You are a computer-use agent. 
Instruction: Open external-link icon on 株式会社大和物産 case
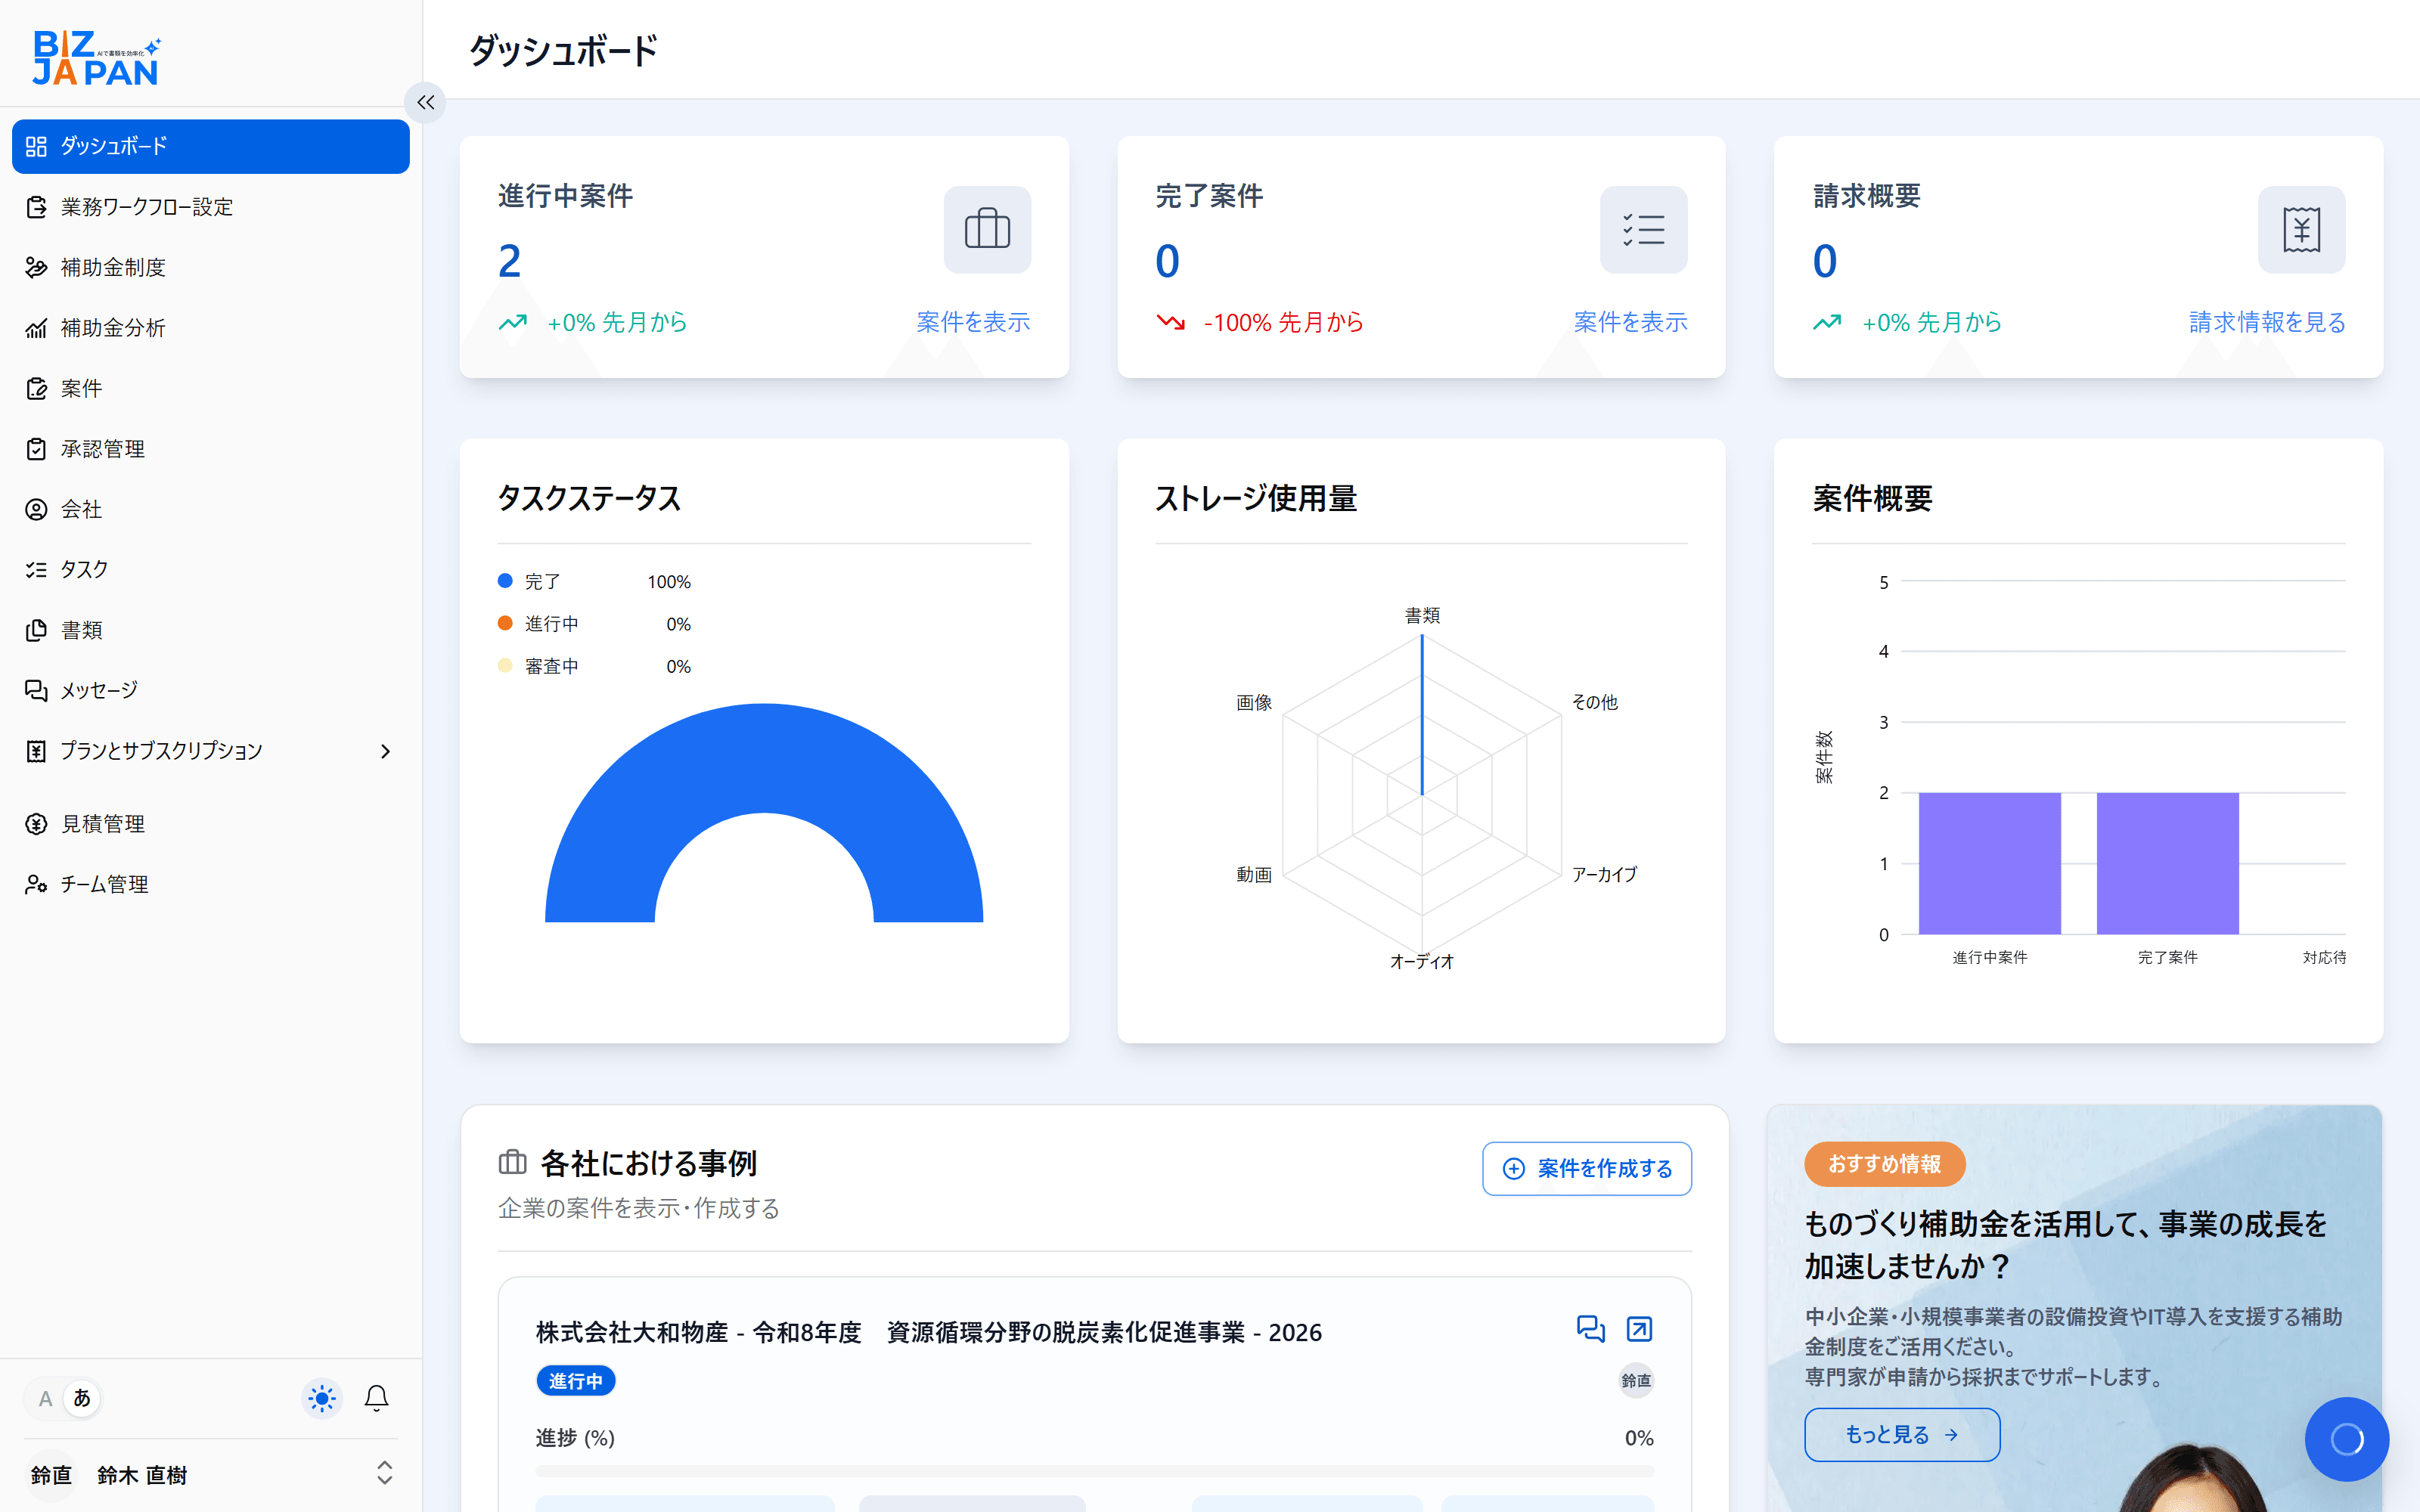1639,1329
